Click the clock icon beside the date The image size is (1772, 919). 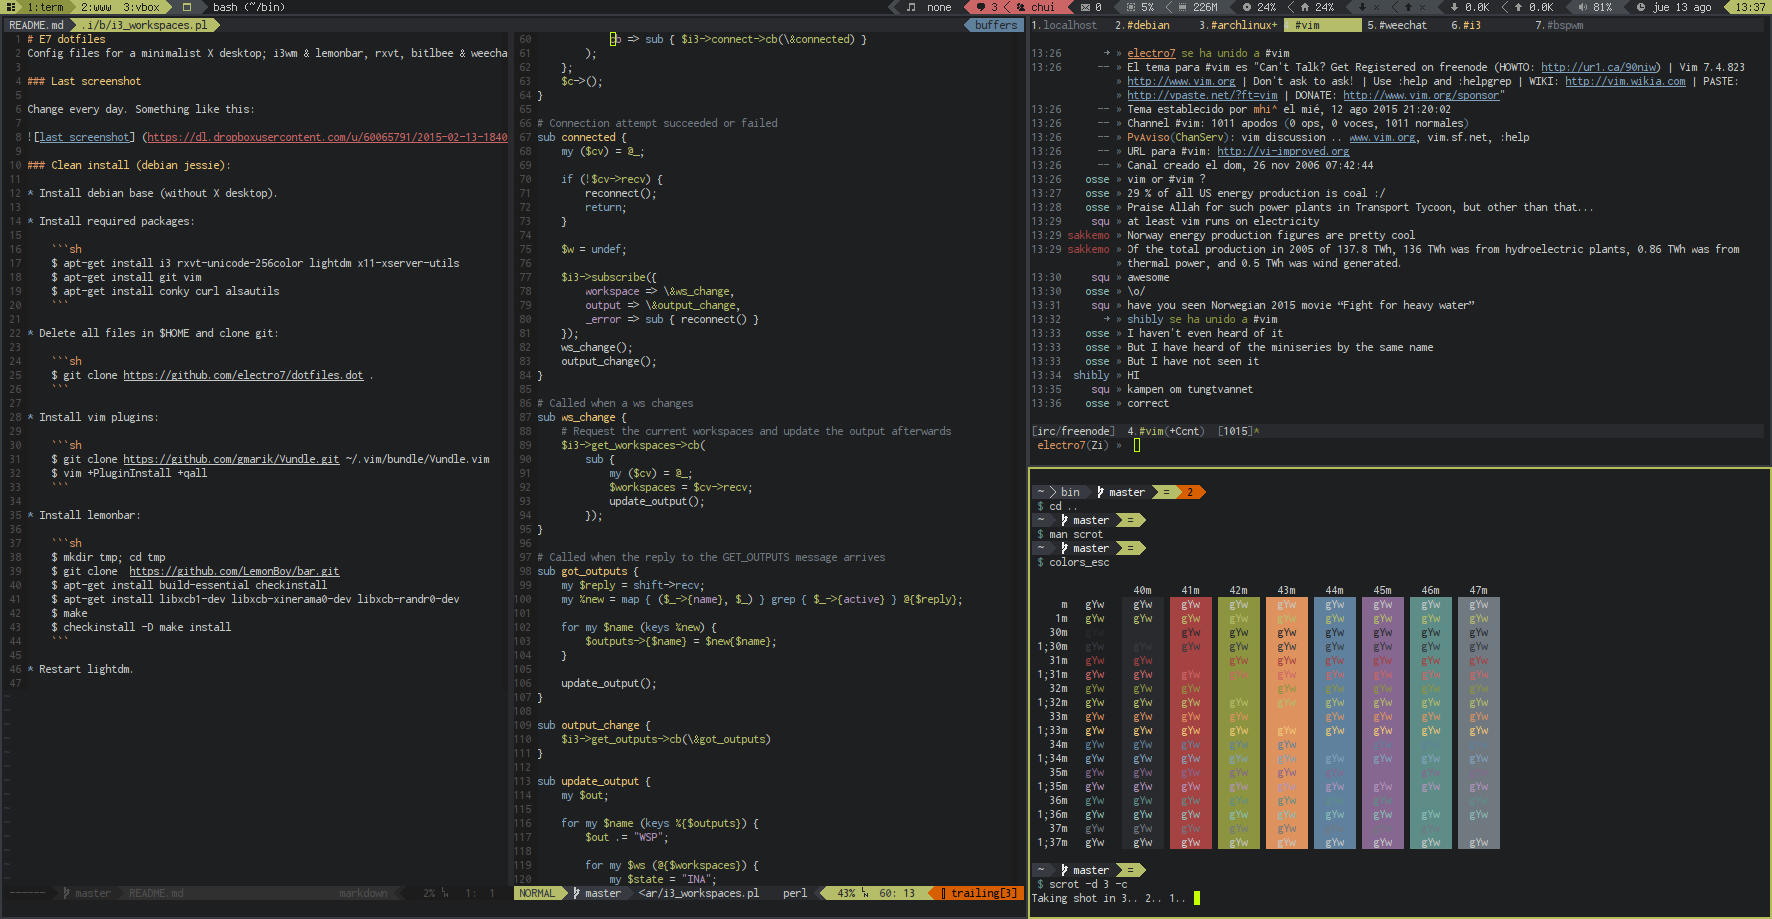[x=1641, y=7]
